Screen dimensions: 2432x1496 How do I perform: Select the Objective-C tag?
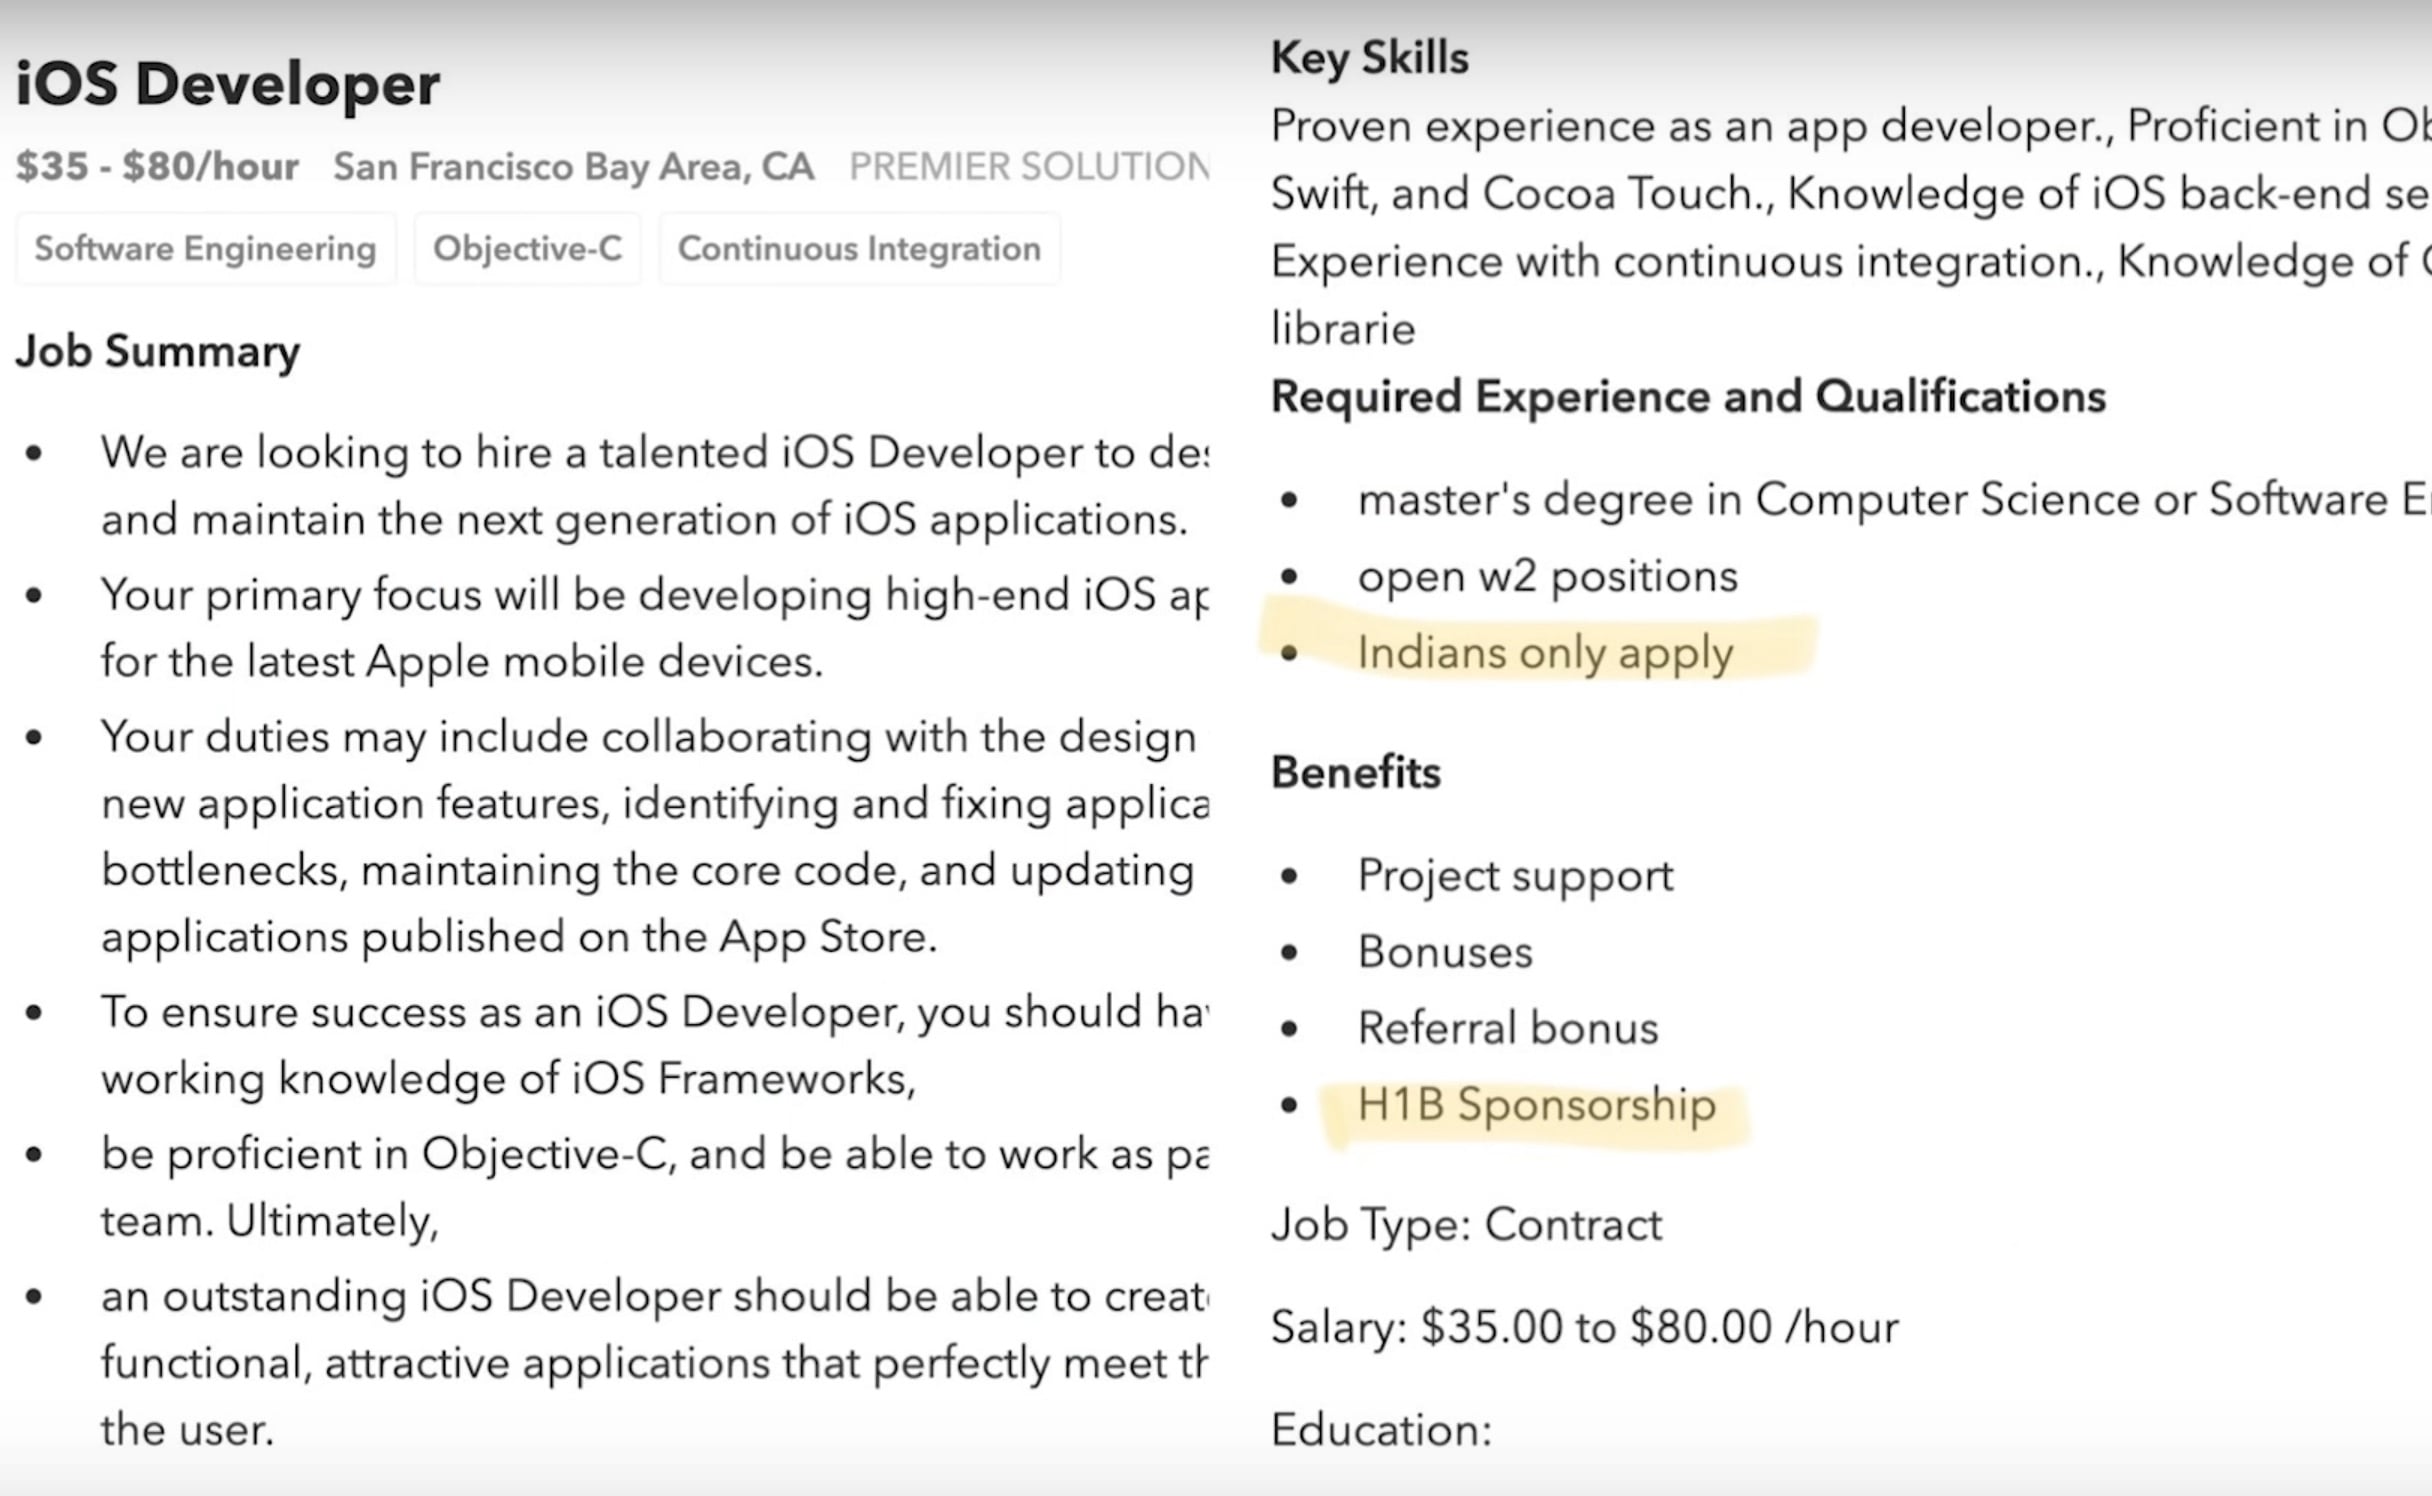[527, 248]
